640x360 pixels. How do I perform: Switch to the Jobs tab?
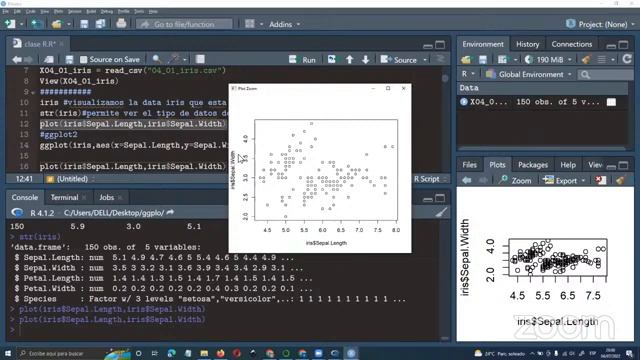pyautogui.click(x=107, y=198)
